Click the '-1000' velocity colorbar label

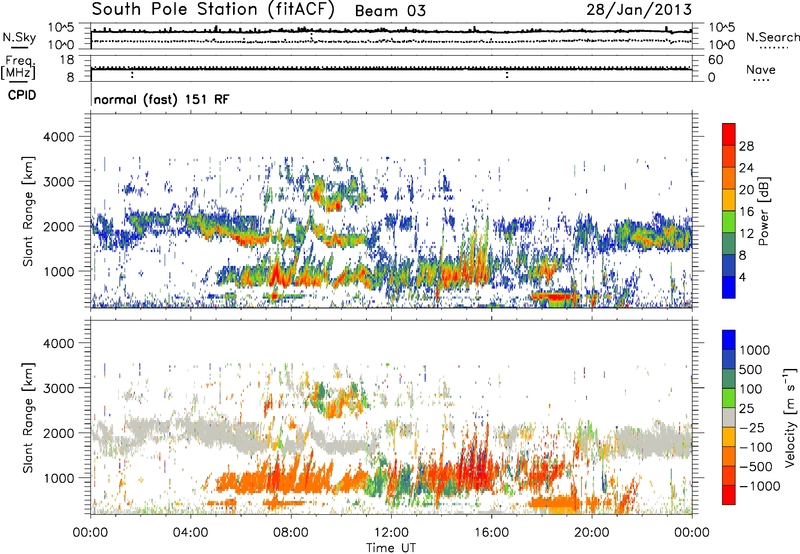(x=760, y=486)
